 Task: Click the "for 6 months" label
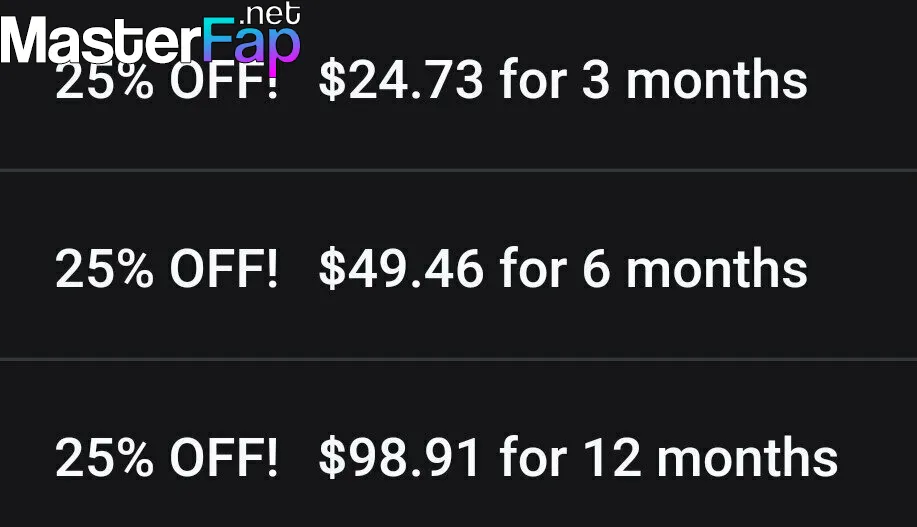click(653, 269)
